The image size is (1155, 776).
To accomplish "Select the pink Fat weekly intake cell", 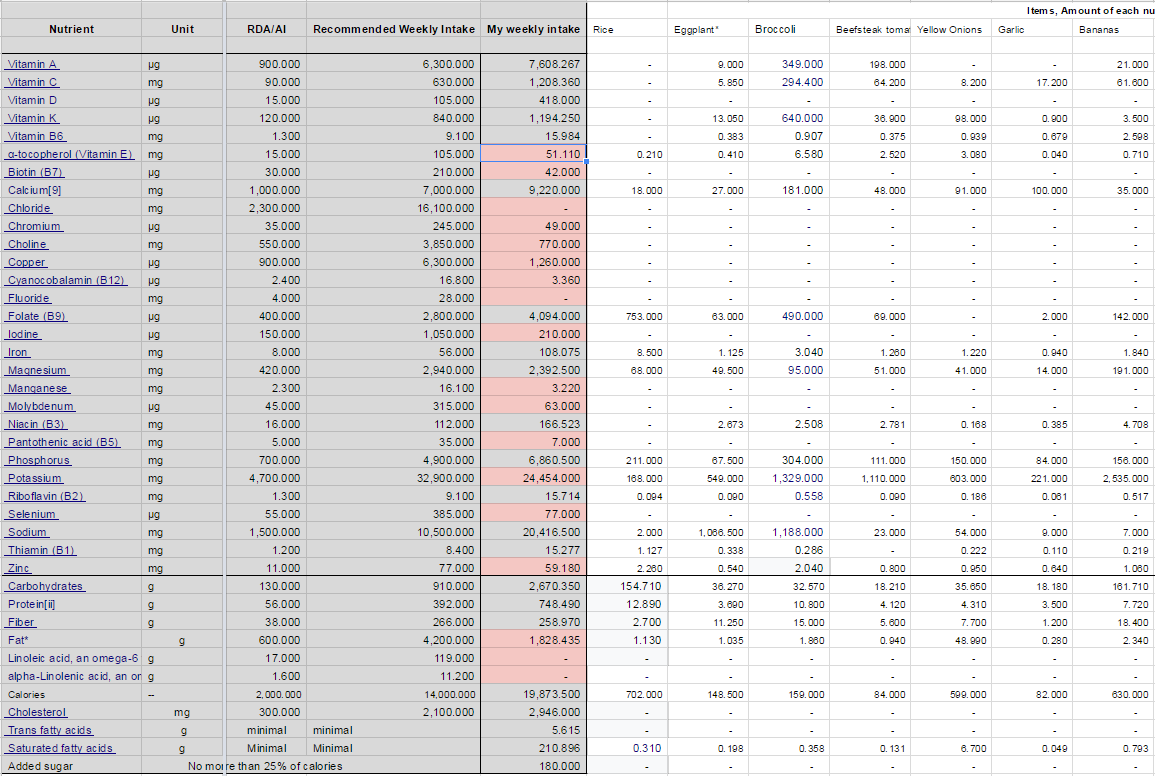I will point(533,640).
